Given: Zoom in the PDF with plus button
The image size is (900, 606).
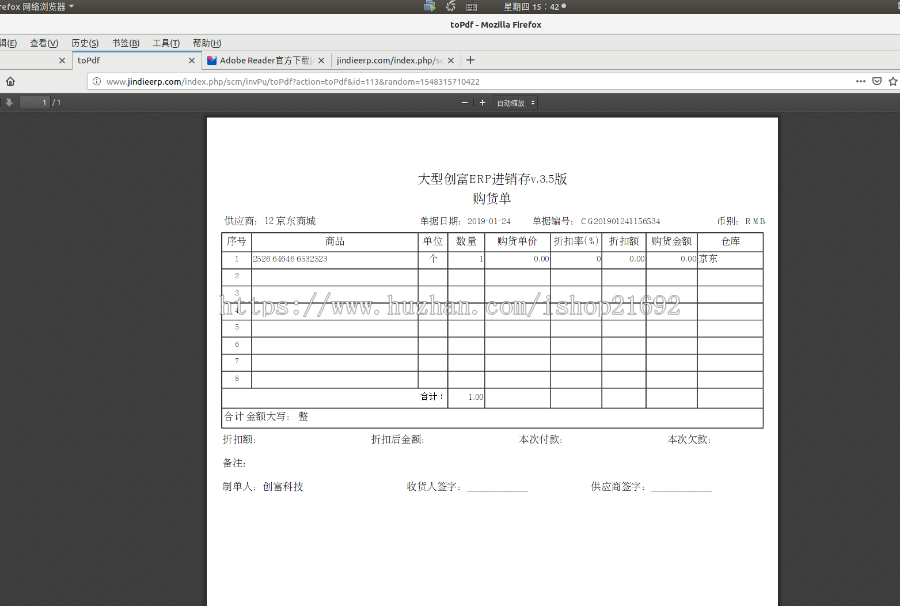Looking at the screenshot, I should [482, 103].
